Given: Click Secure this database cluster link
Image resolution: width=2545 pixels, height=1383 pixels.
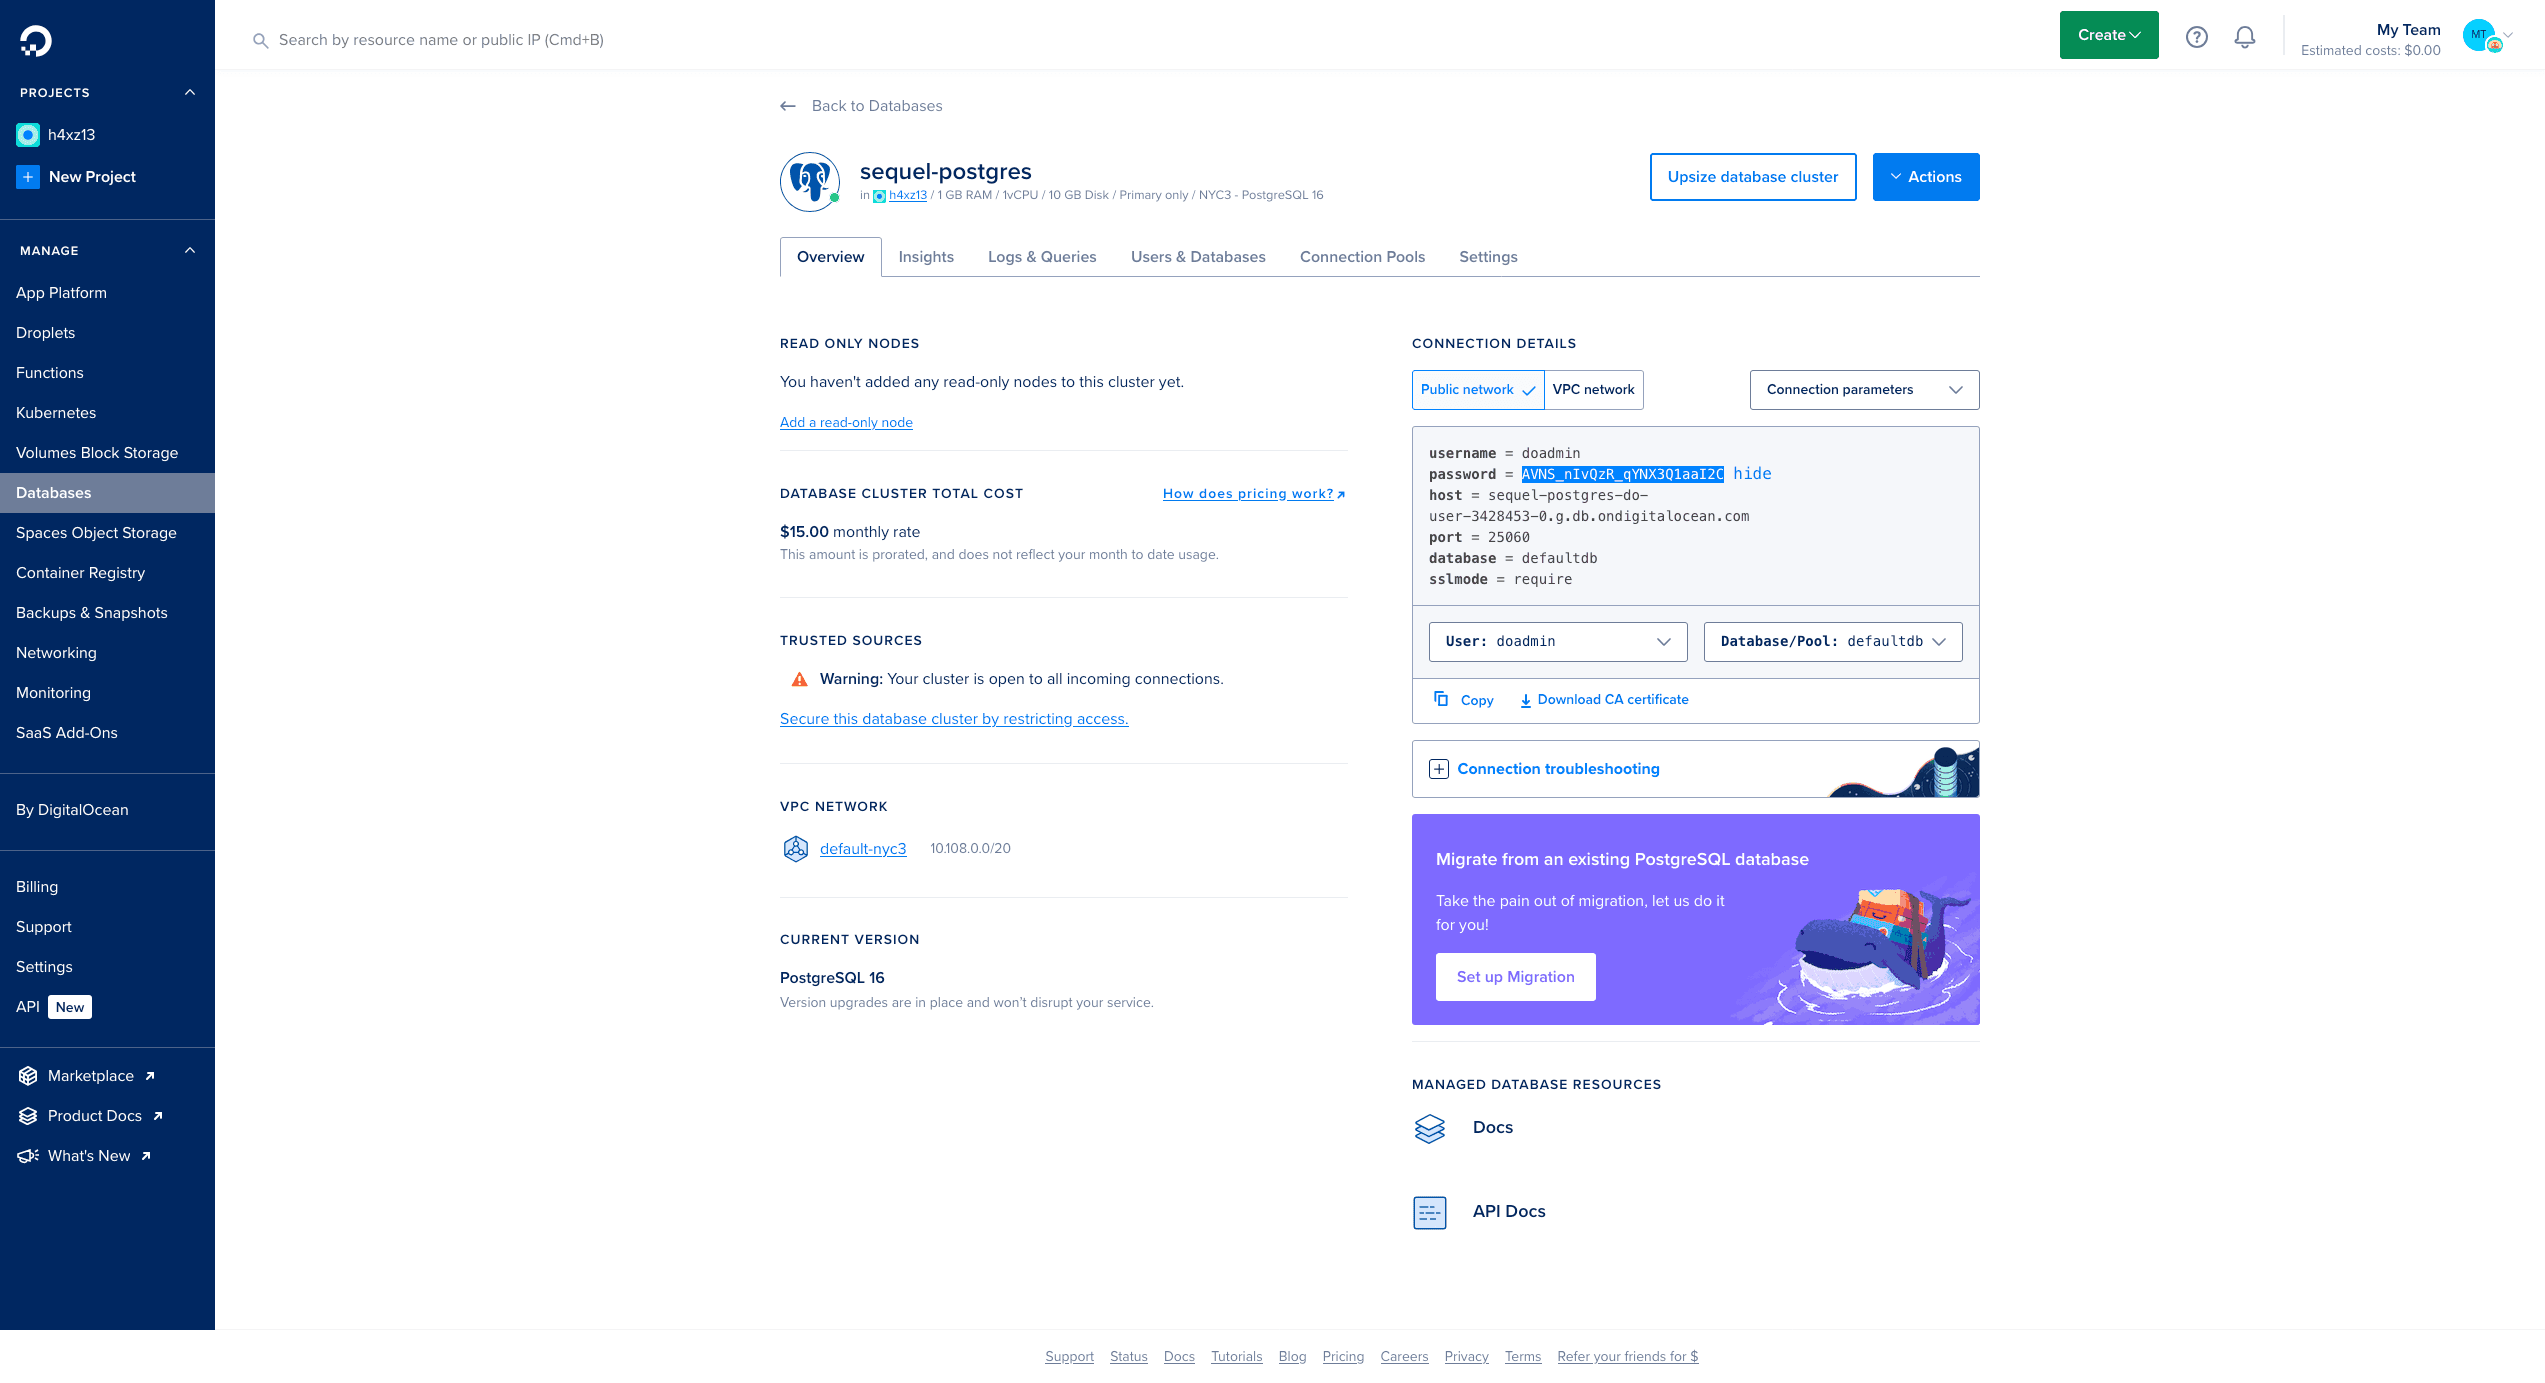Looking at the screenshot, I should click(x=954, y=719).
